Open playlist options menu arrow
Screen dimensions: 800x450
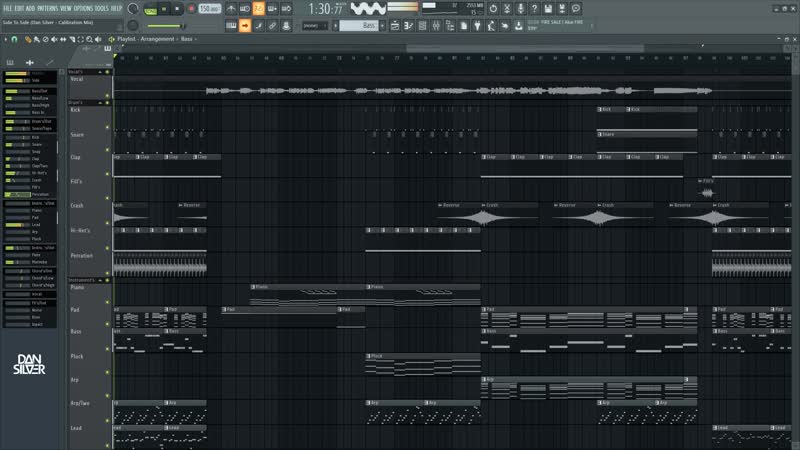pyautogui.click(x=6, y=39)
